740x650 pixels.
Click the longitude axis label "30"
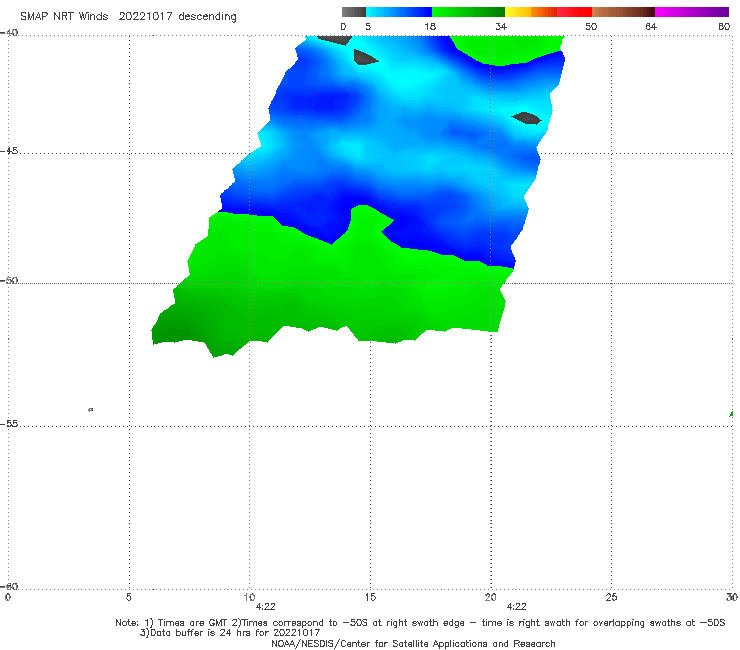732,597
